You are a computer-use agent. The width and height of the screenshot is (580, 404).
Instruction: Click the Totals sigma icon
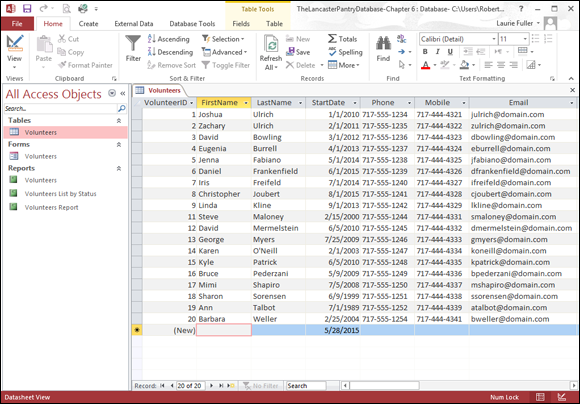(332, 38)
